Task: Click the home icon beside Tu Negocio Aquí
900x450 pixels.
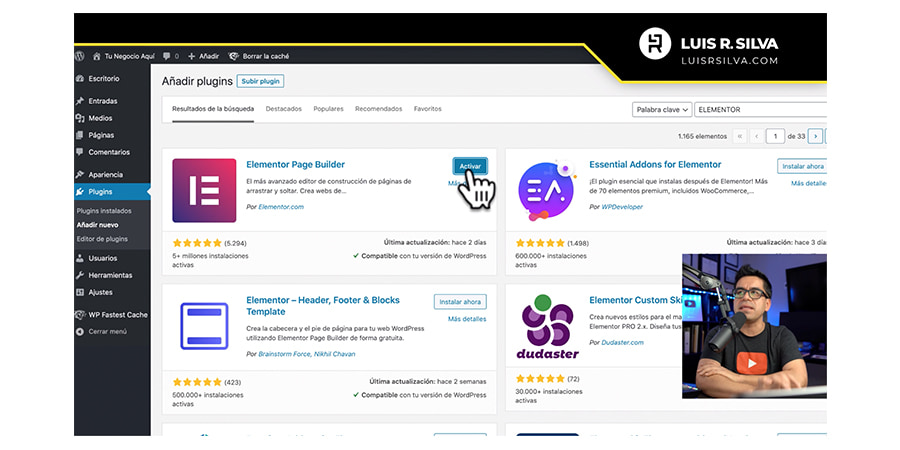Action: (x=96, y=56)
